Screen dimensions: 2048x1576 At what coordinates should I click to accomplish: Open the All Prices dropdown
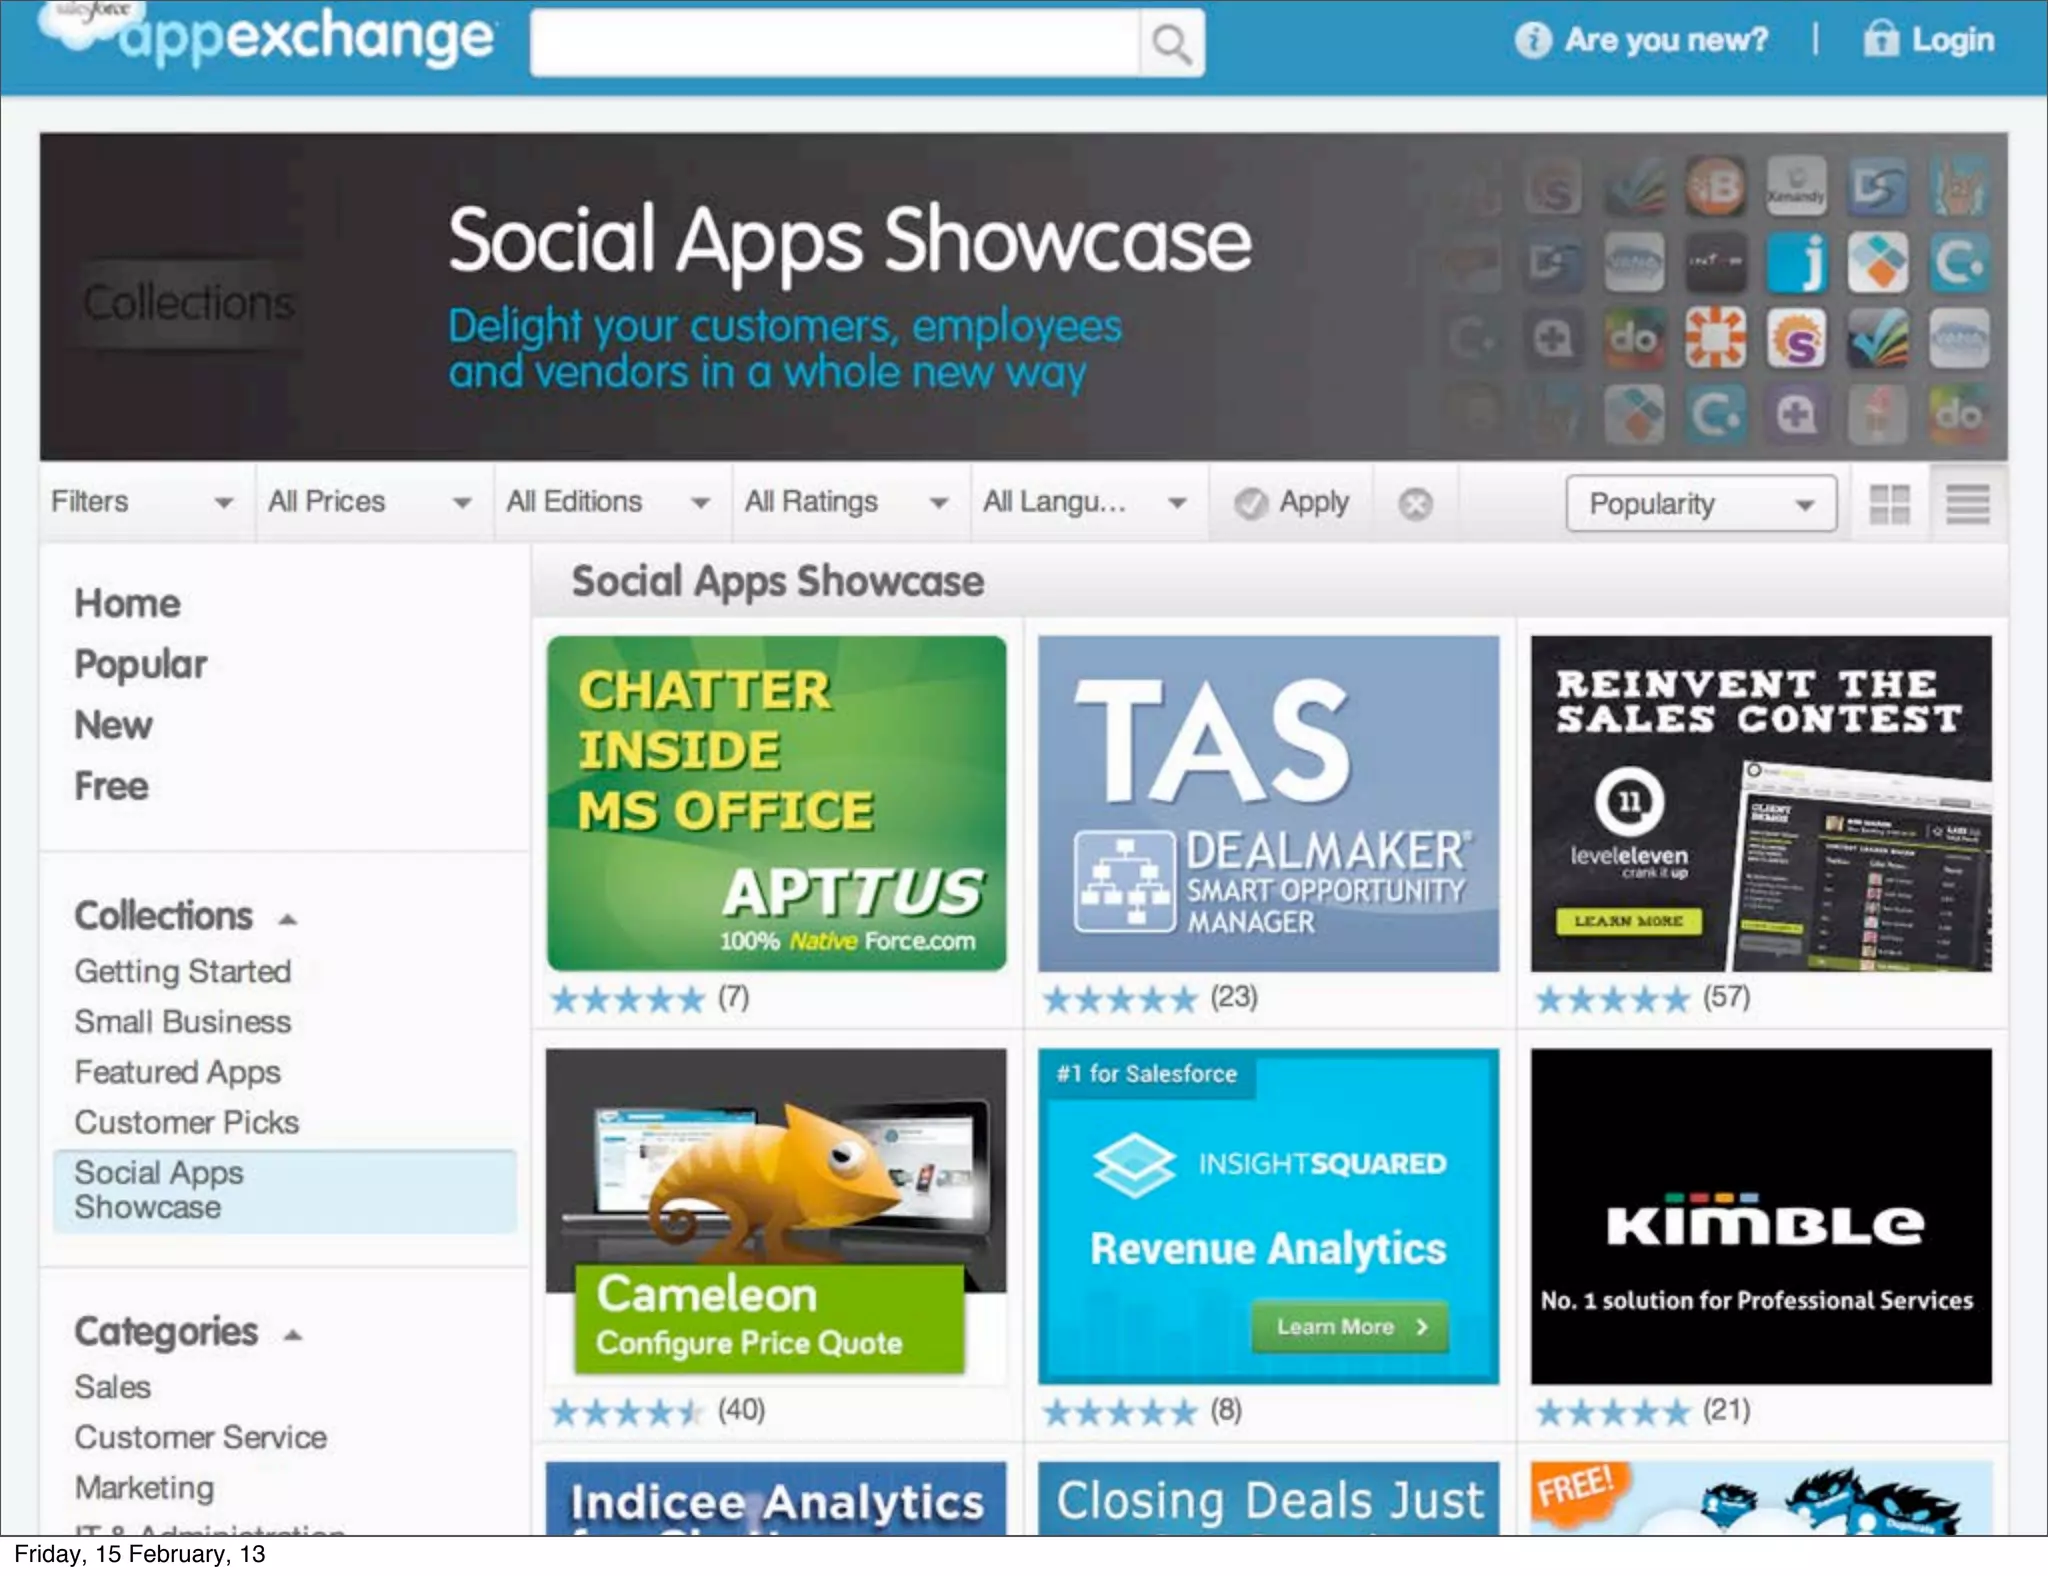[375, 502]
